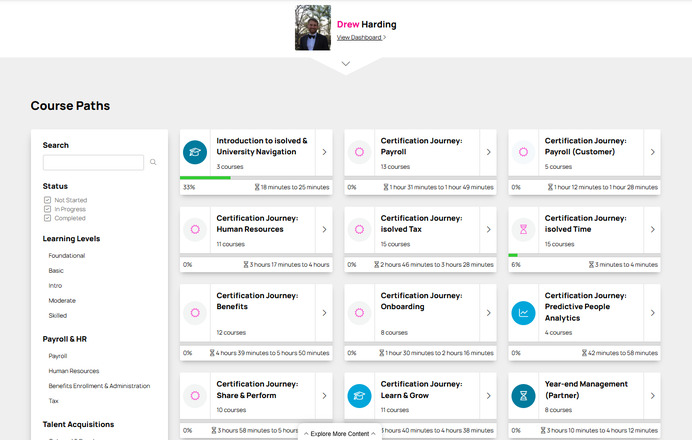Open Year-end Management (Partner) via its arrow
The image size is (692, 440).
(653, 396)
